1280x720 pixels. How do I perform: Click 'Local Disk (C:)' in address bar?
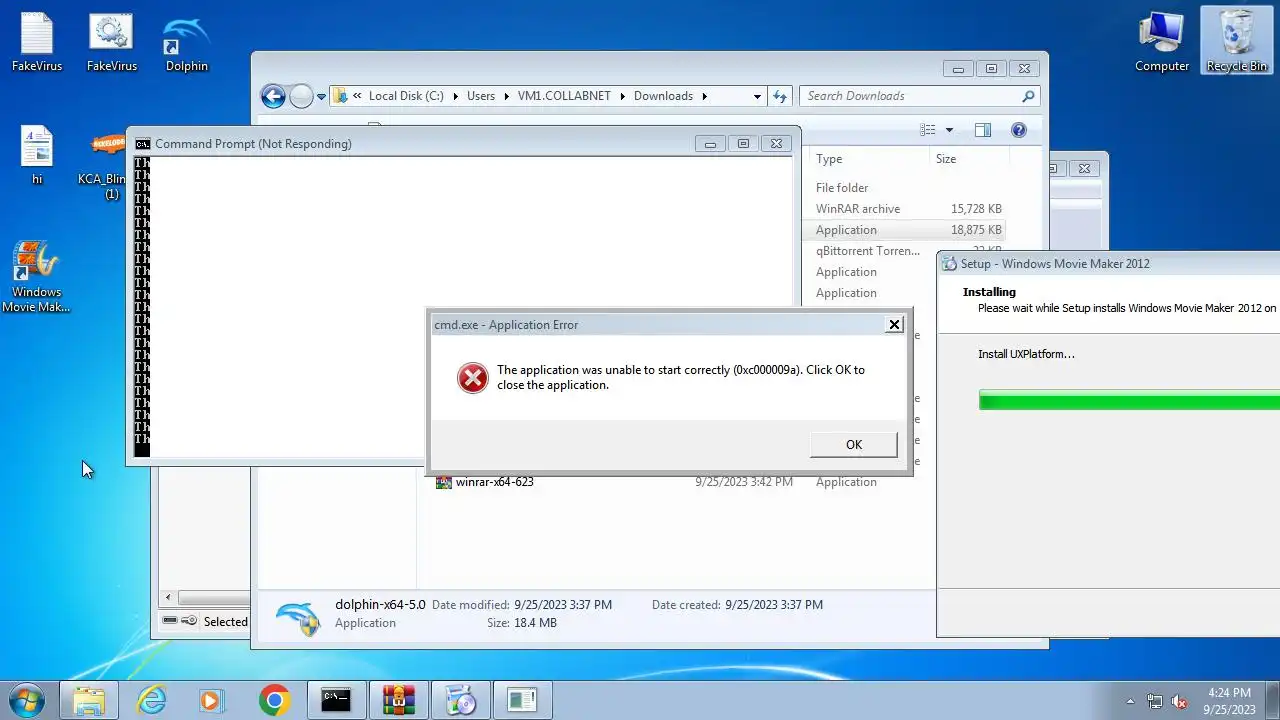point(406,96)
